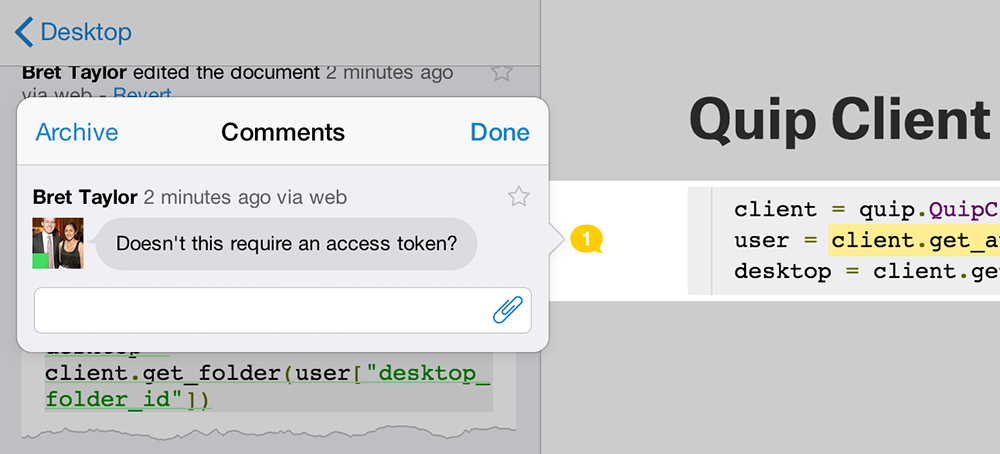This screenshot has width=1000, height=454.
Task: Click Bret Taylor's name in the comment
Action: [x=85, y=197]
